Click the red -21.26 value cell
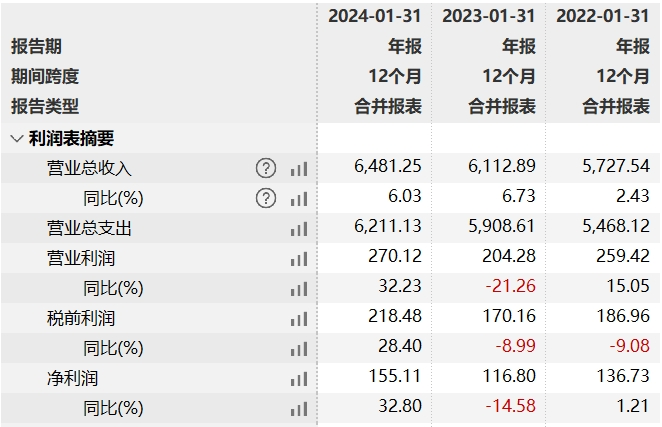 [x=510, y=288]
